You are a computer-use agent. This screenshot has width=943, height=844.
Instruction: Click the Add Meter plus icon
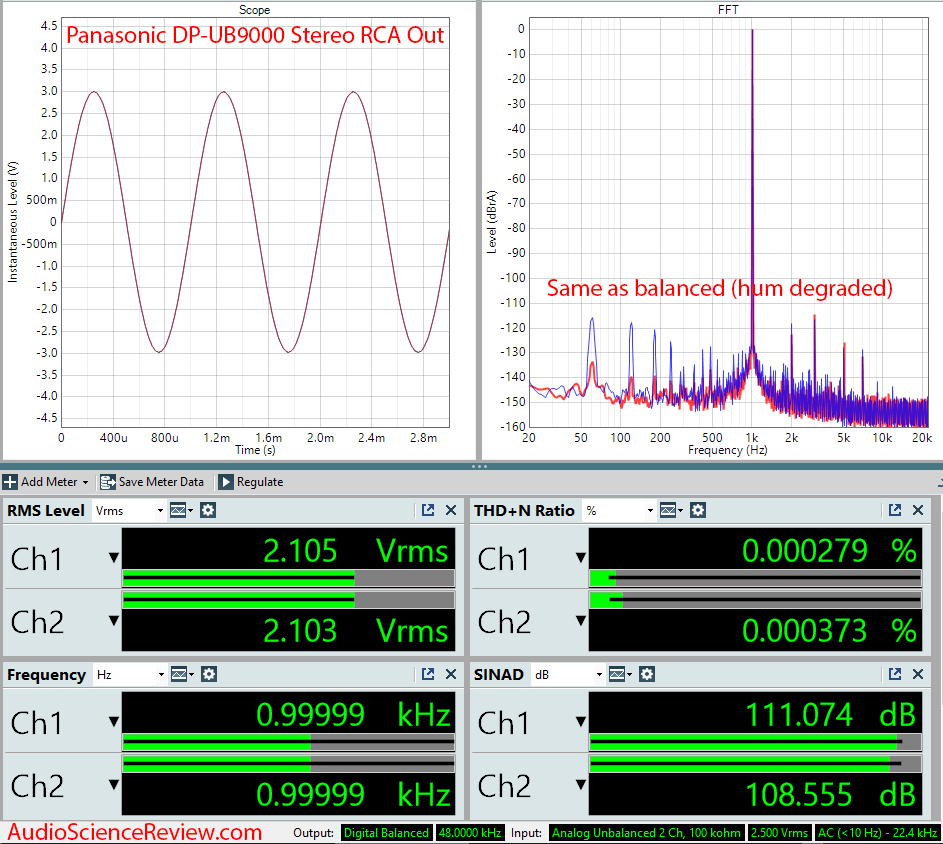[10, 482]
